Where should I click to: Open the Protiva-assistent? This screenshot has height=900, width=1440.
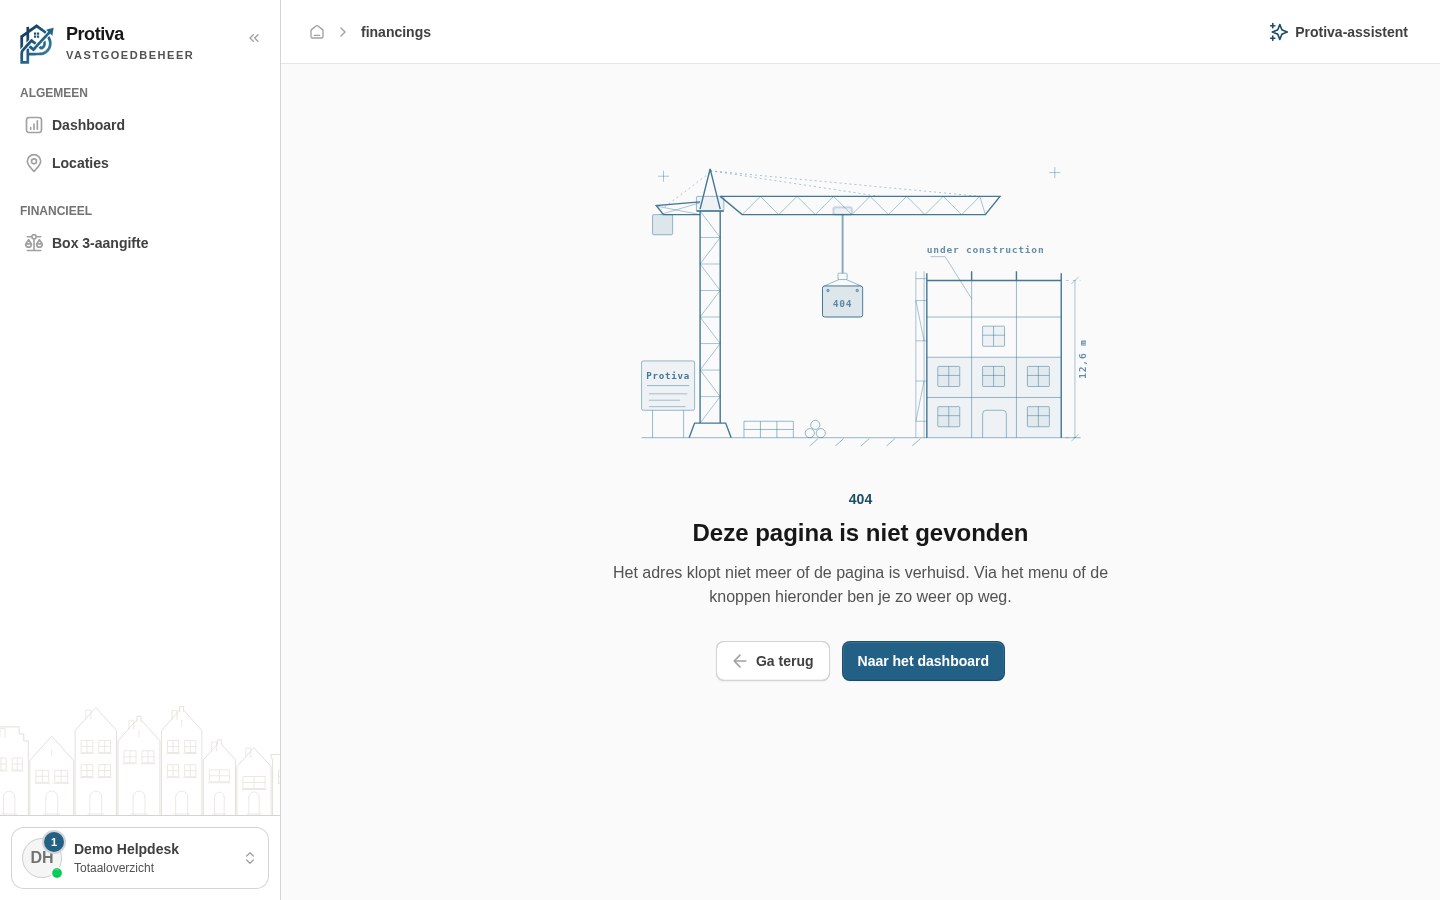coord(1338,32)
